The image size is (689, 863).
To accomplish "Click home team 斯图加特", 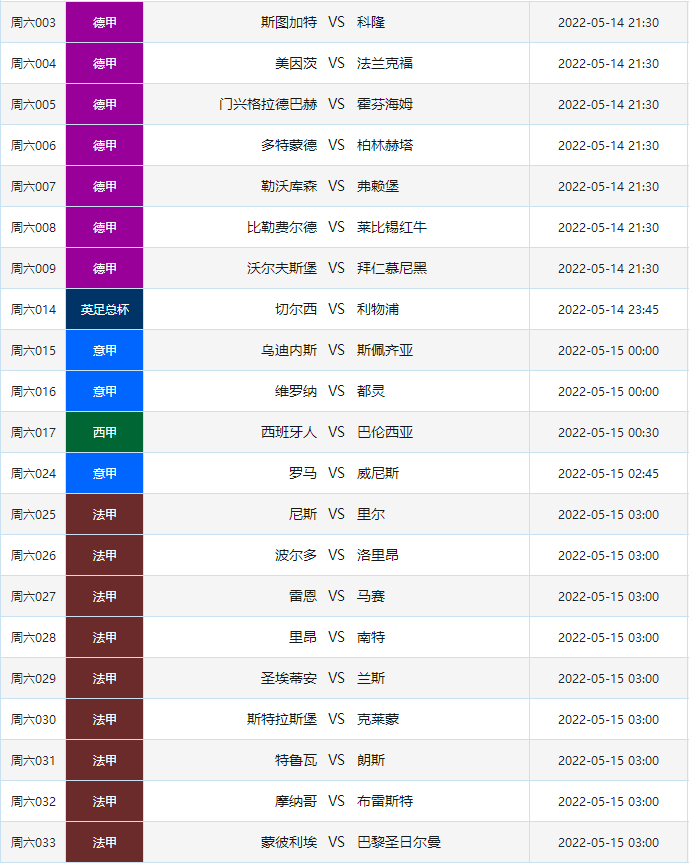I will 289,23.
